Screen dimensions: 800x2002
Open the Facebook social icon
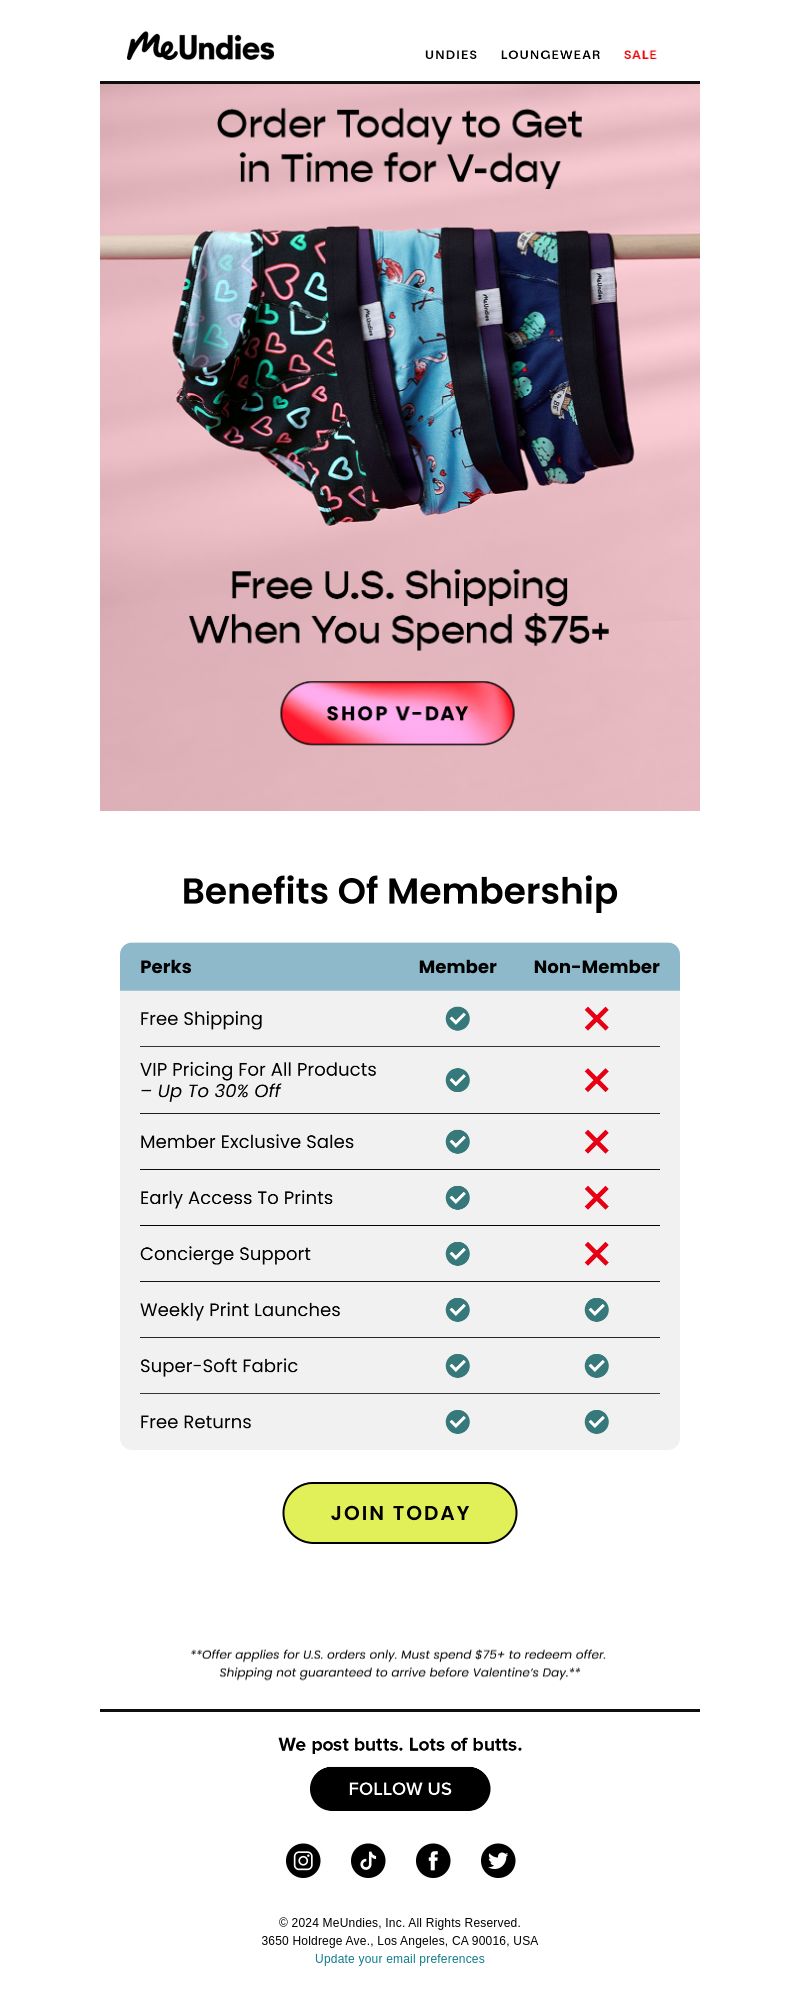[x=433, y=1860]
